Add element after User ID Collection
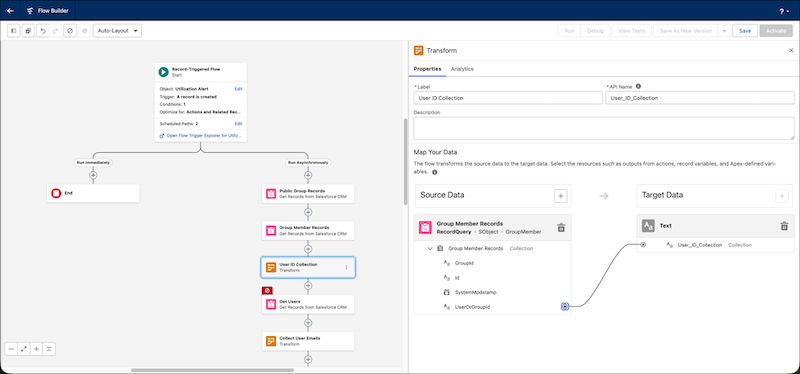 coord(308,286)
